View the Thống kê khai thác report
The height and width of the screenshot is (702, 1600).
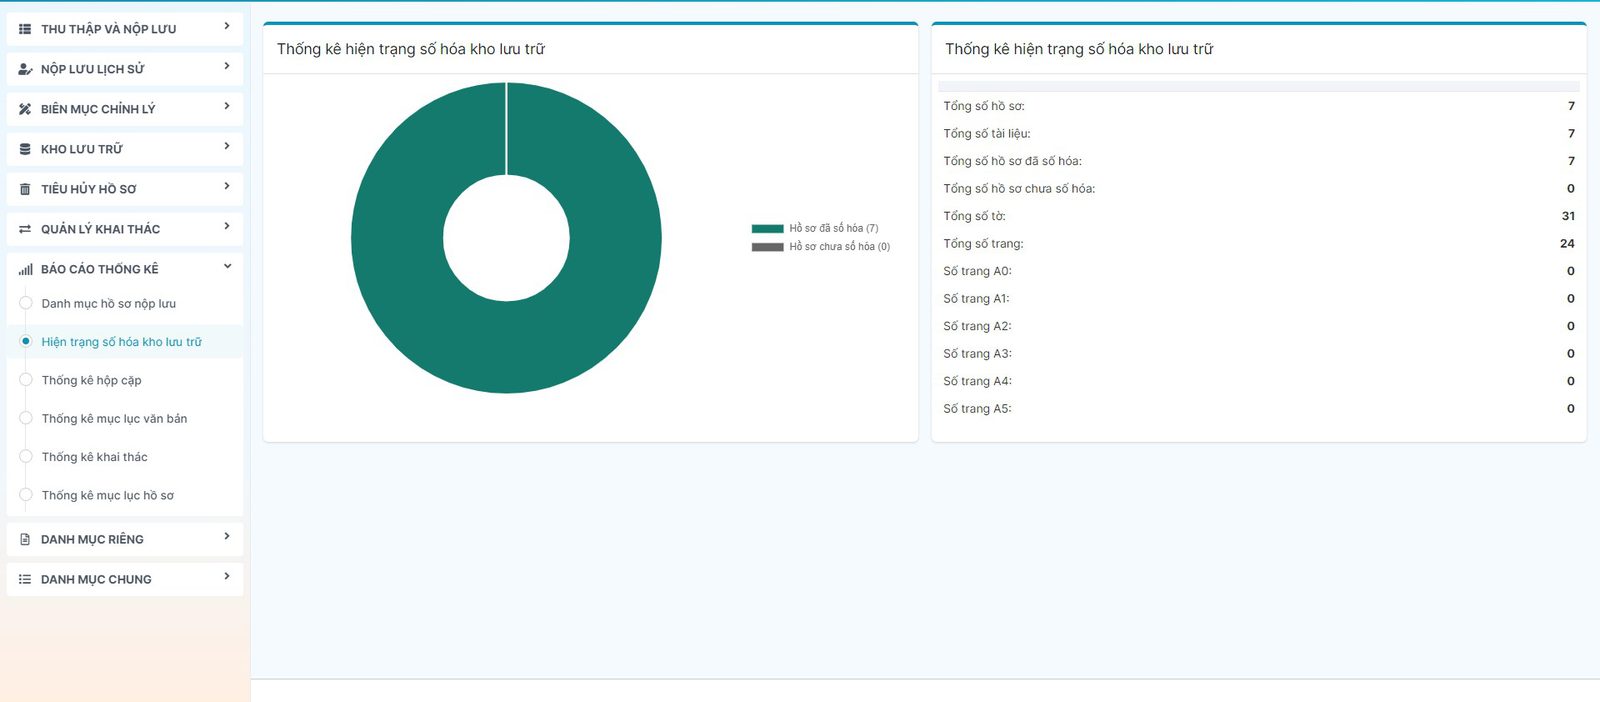pyautogui.click(x=95, y=457)
